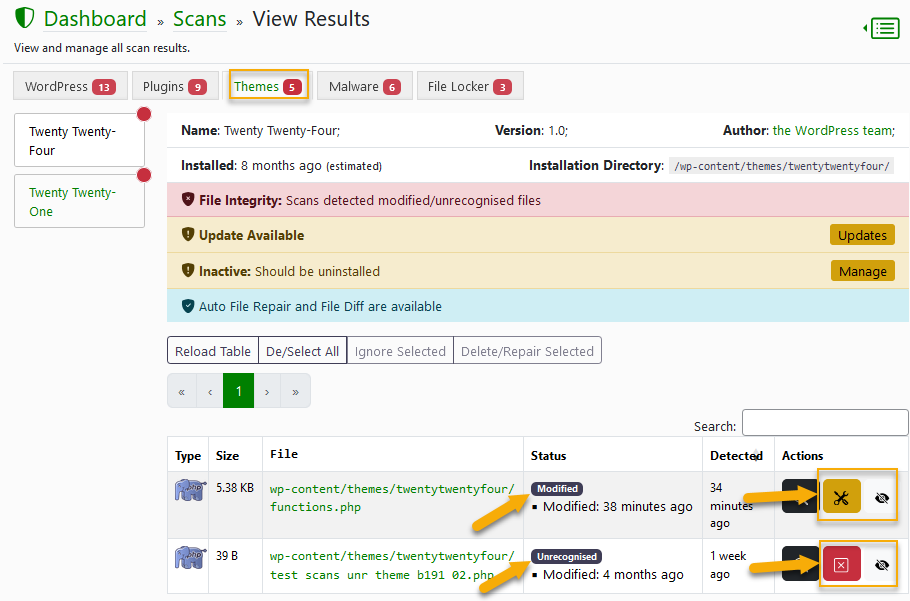Select the Twenty Twenty-Four theme item
The image size is (910, 601).
tap(80, 140)
